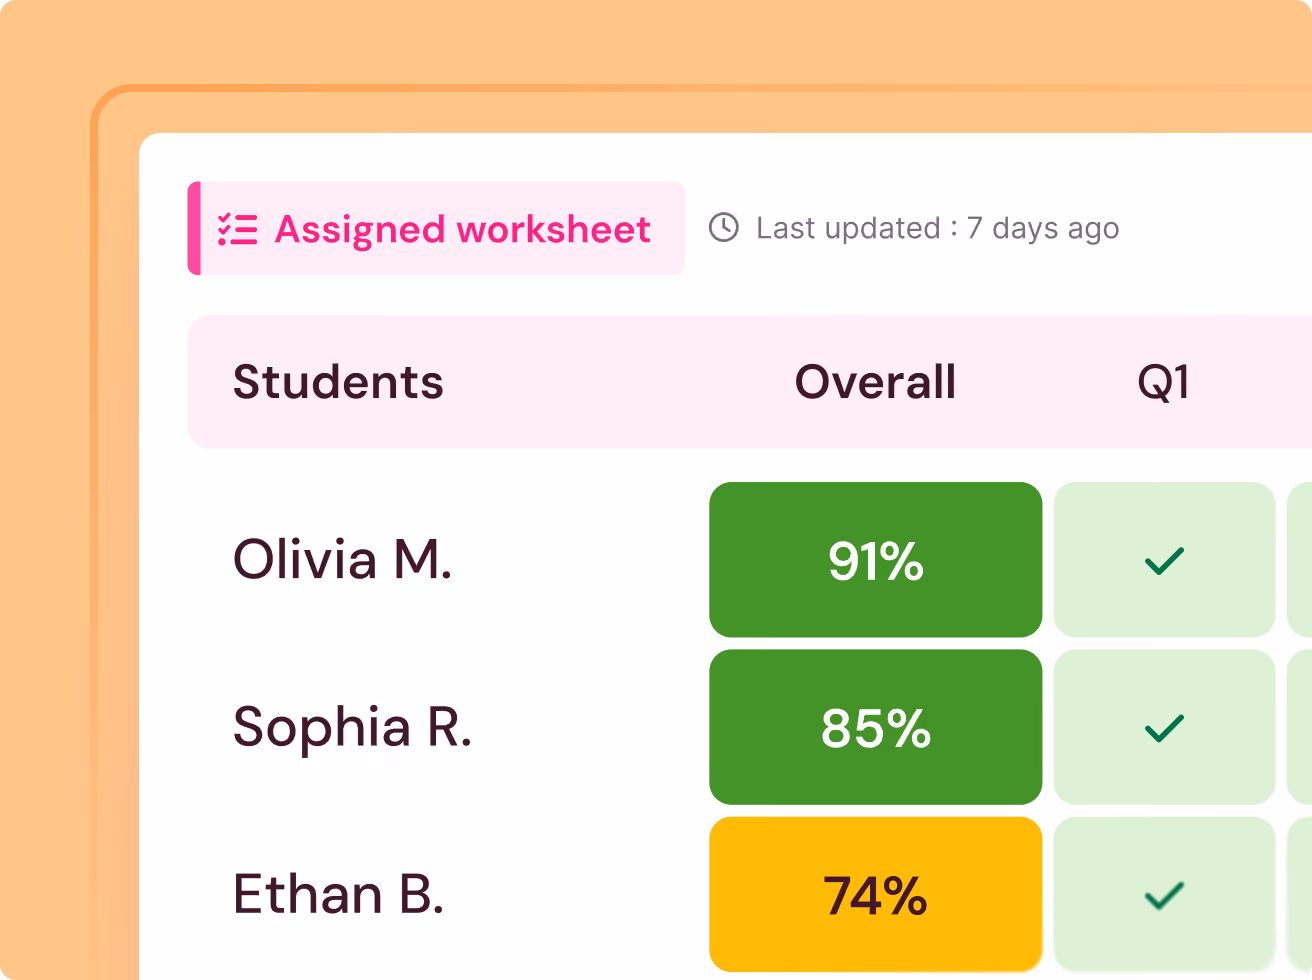
Task: Open Sophia R.'s 85% overall score
Action: point(876,727)
